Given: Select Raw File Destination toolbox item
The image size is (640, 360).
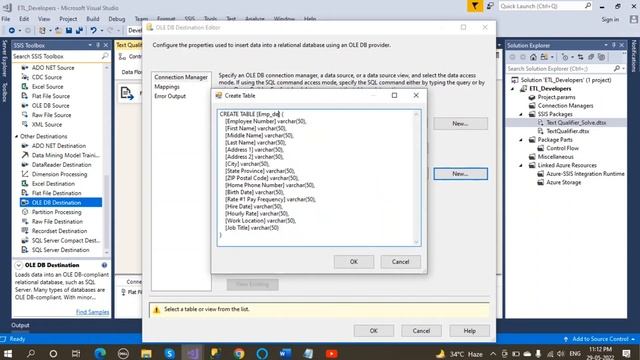Looking at the screenshot, I should (57, 222).
